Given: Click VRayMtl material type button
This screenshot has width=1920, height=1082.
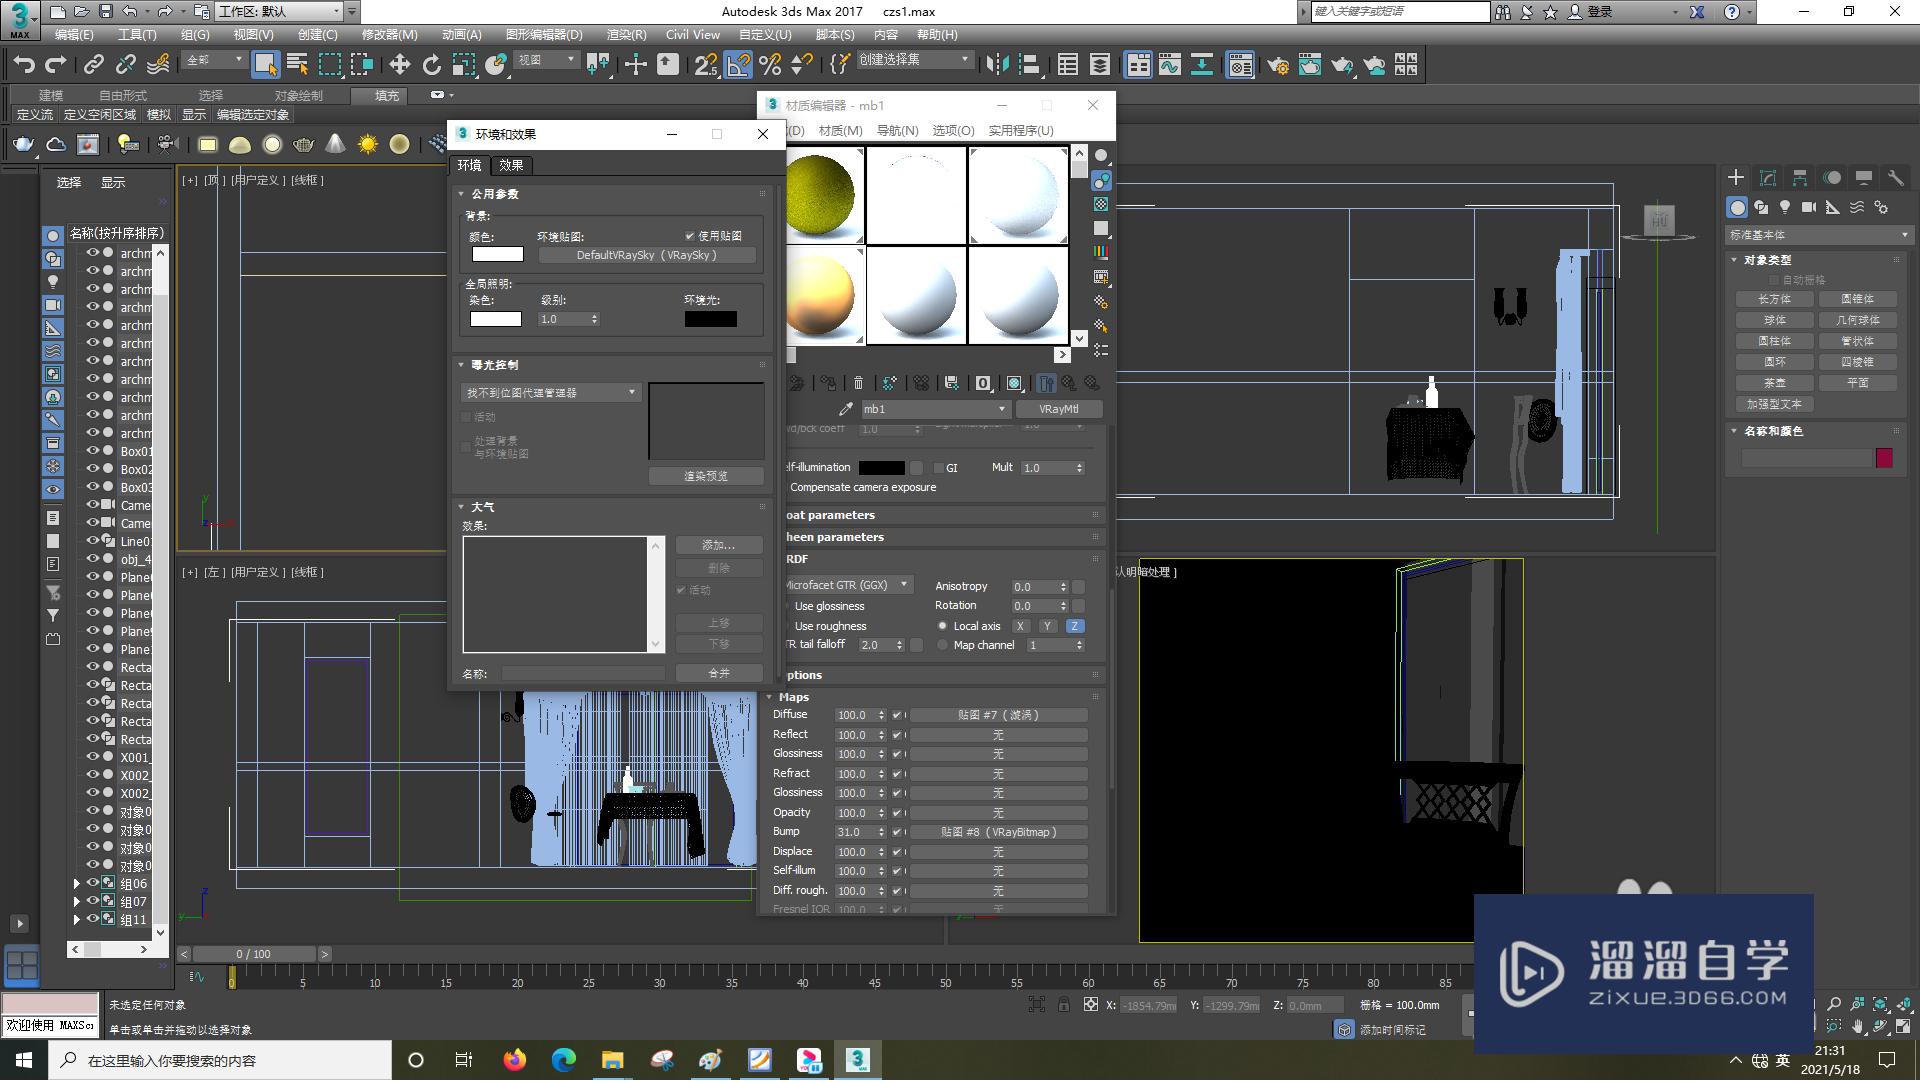Looking at the screenshot, I should (1058, 409).
